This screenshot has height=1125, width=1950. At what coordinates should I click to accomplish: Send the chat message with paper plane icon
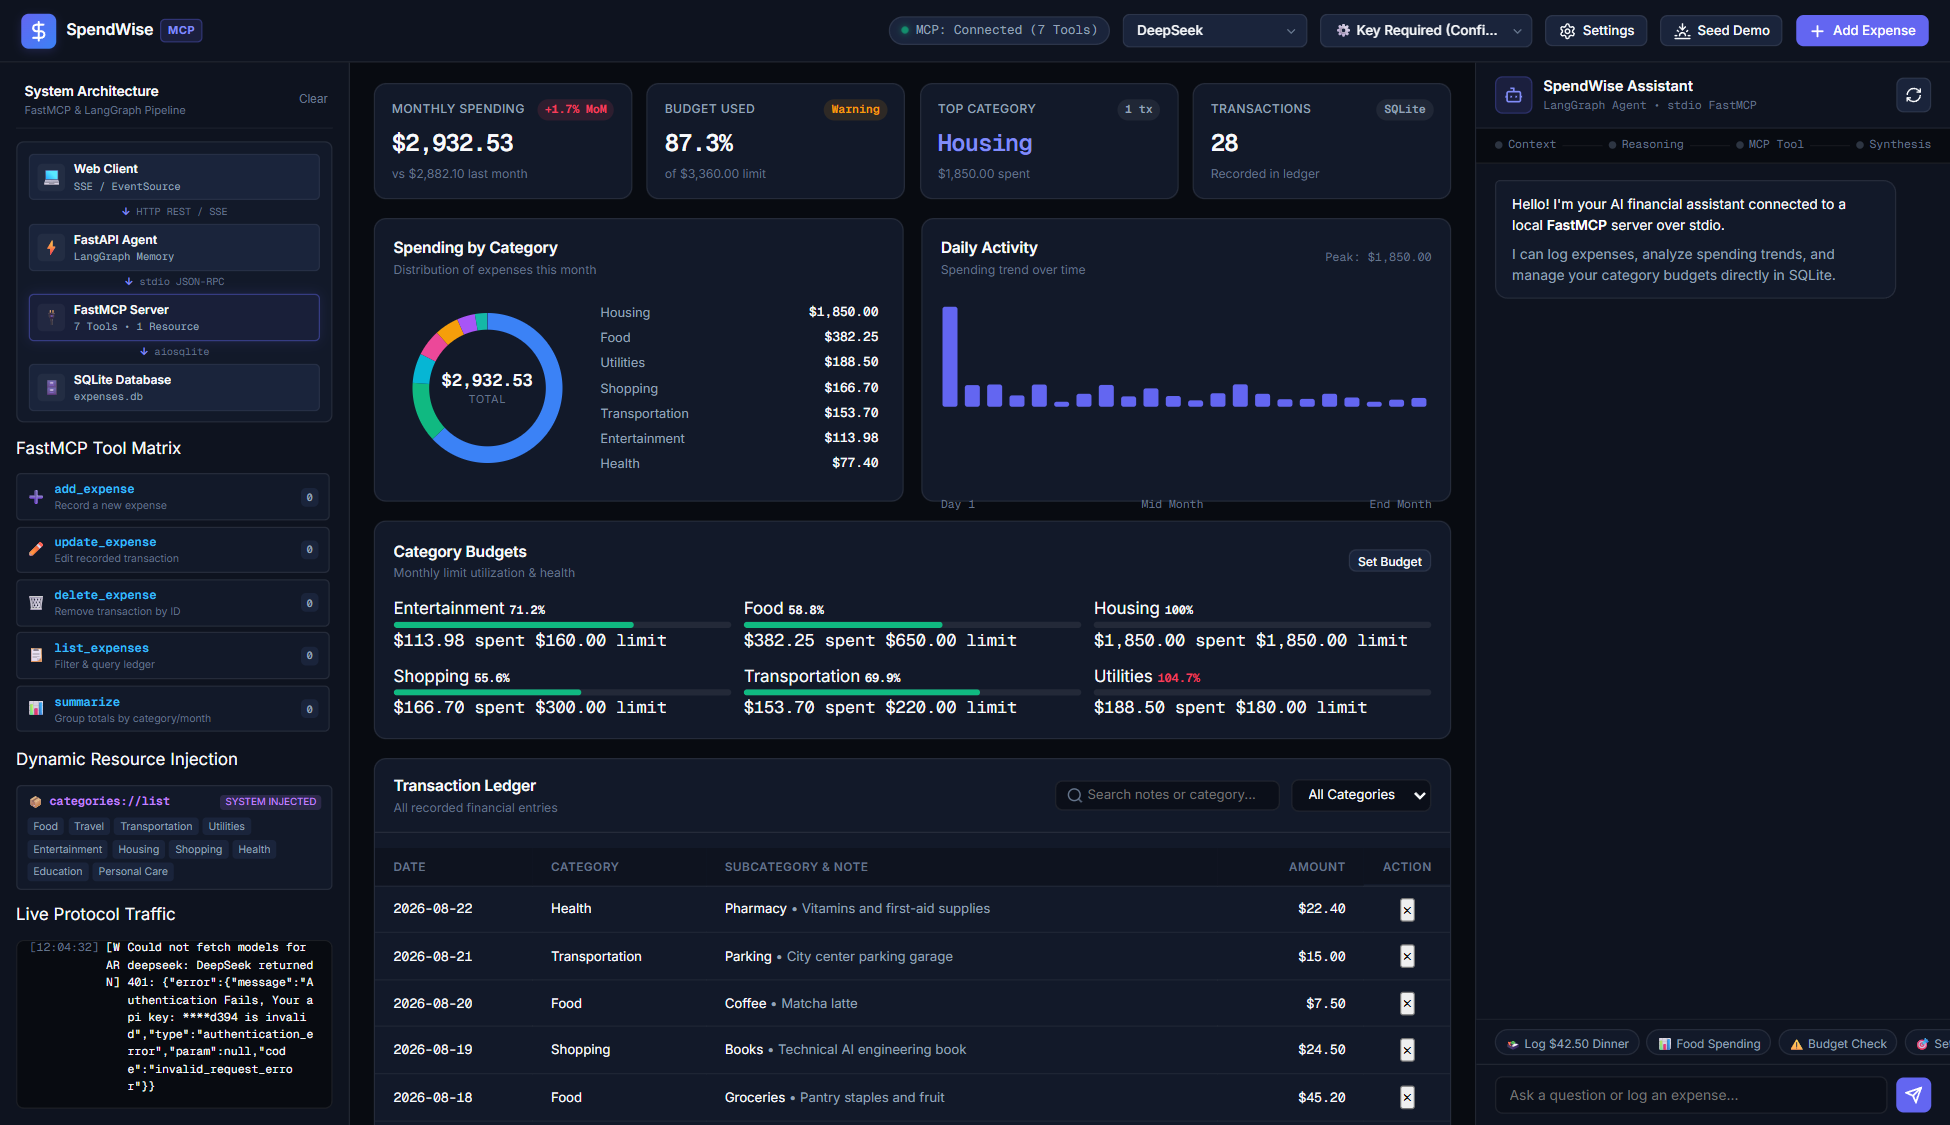1913,1095
